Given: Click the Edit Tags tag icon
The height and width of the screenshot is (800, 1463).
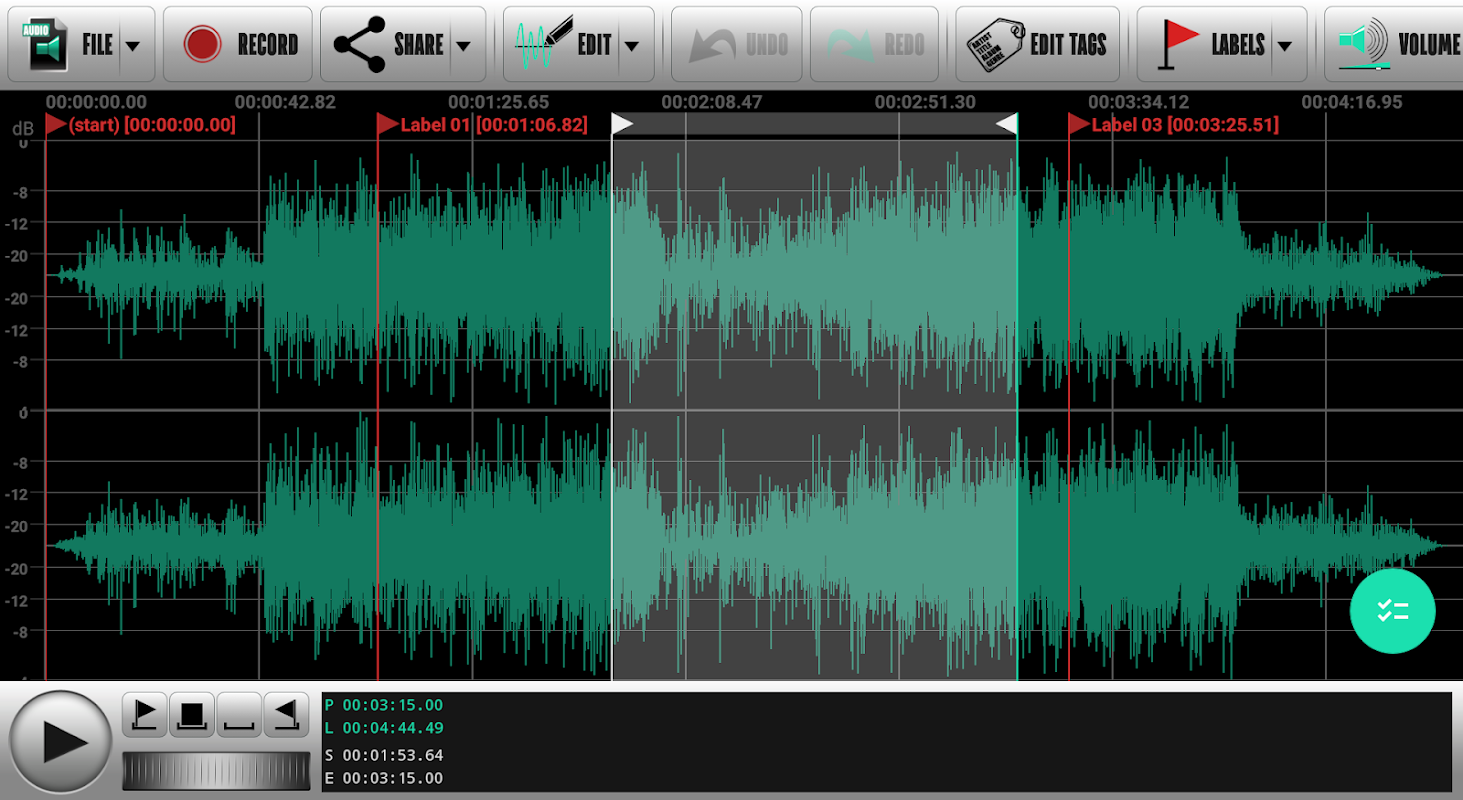Looking at the screenshot, I should (995, 45).
